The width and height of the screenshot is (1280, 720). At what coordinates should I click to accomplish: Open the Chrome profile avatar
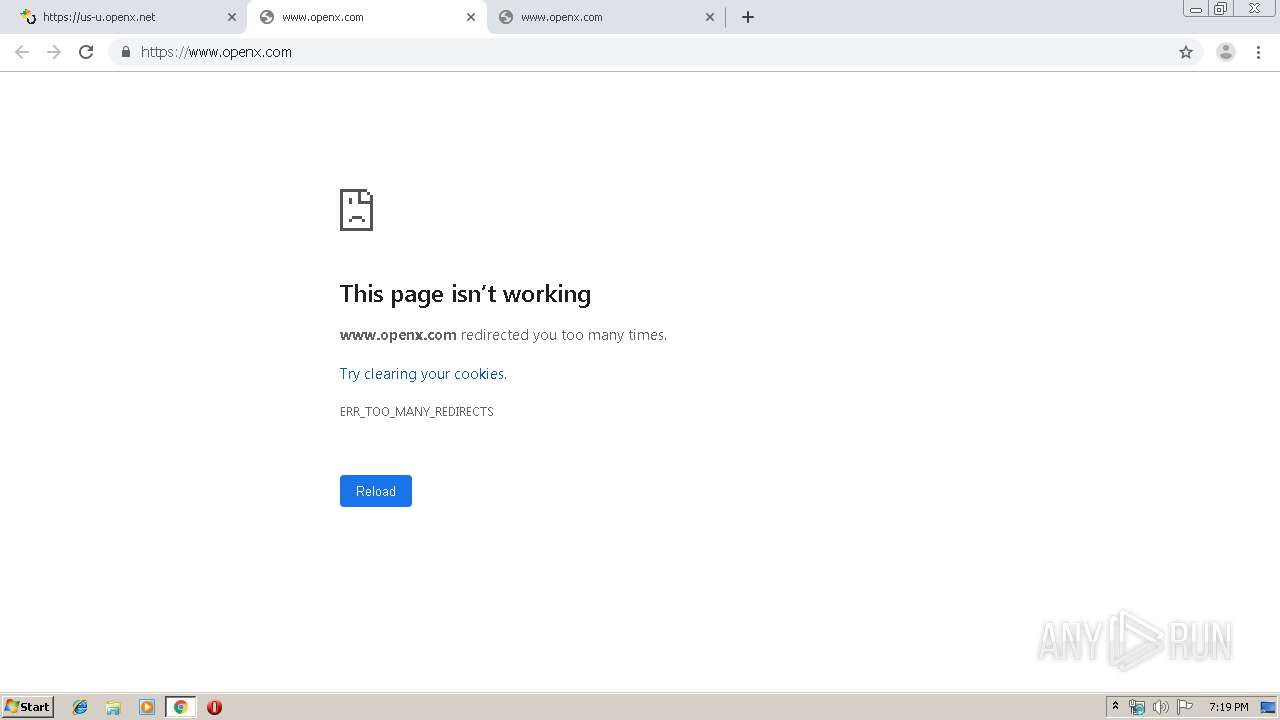pos(1226,52)
